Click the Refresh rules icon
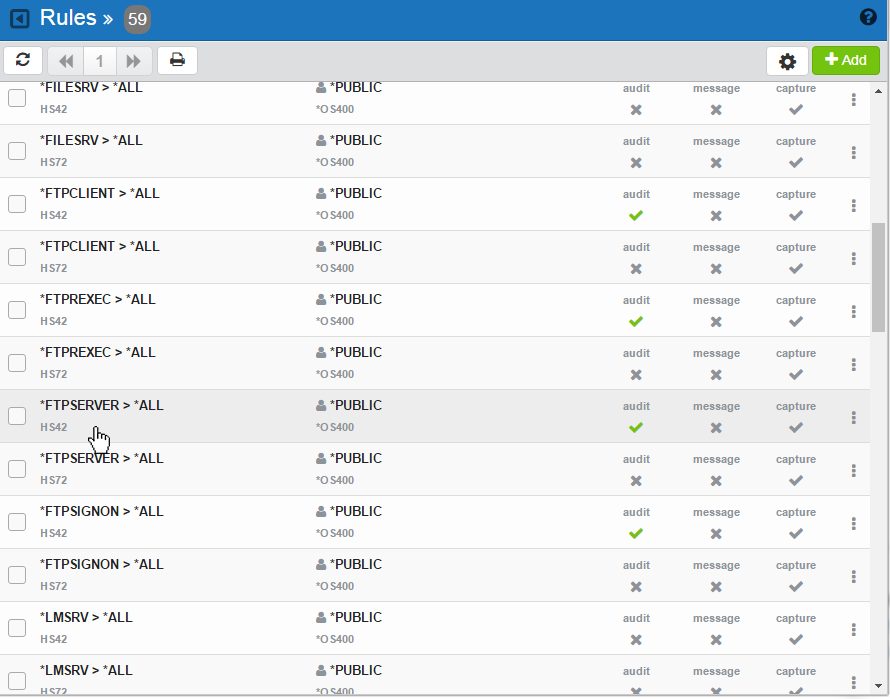 tap(23, 60)
